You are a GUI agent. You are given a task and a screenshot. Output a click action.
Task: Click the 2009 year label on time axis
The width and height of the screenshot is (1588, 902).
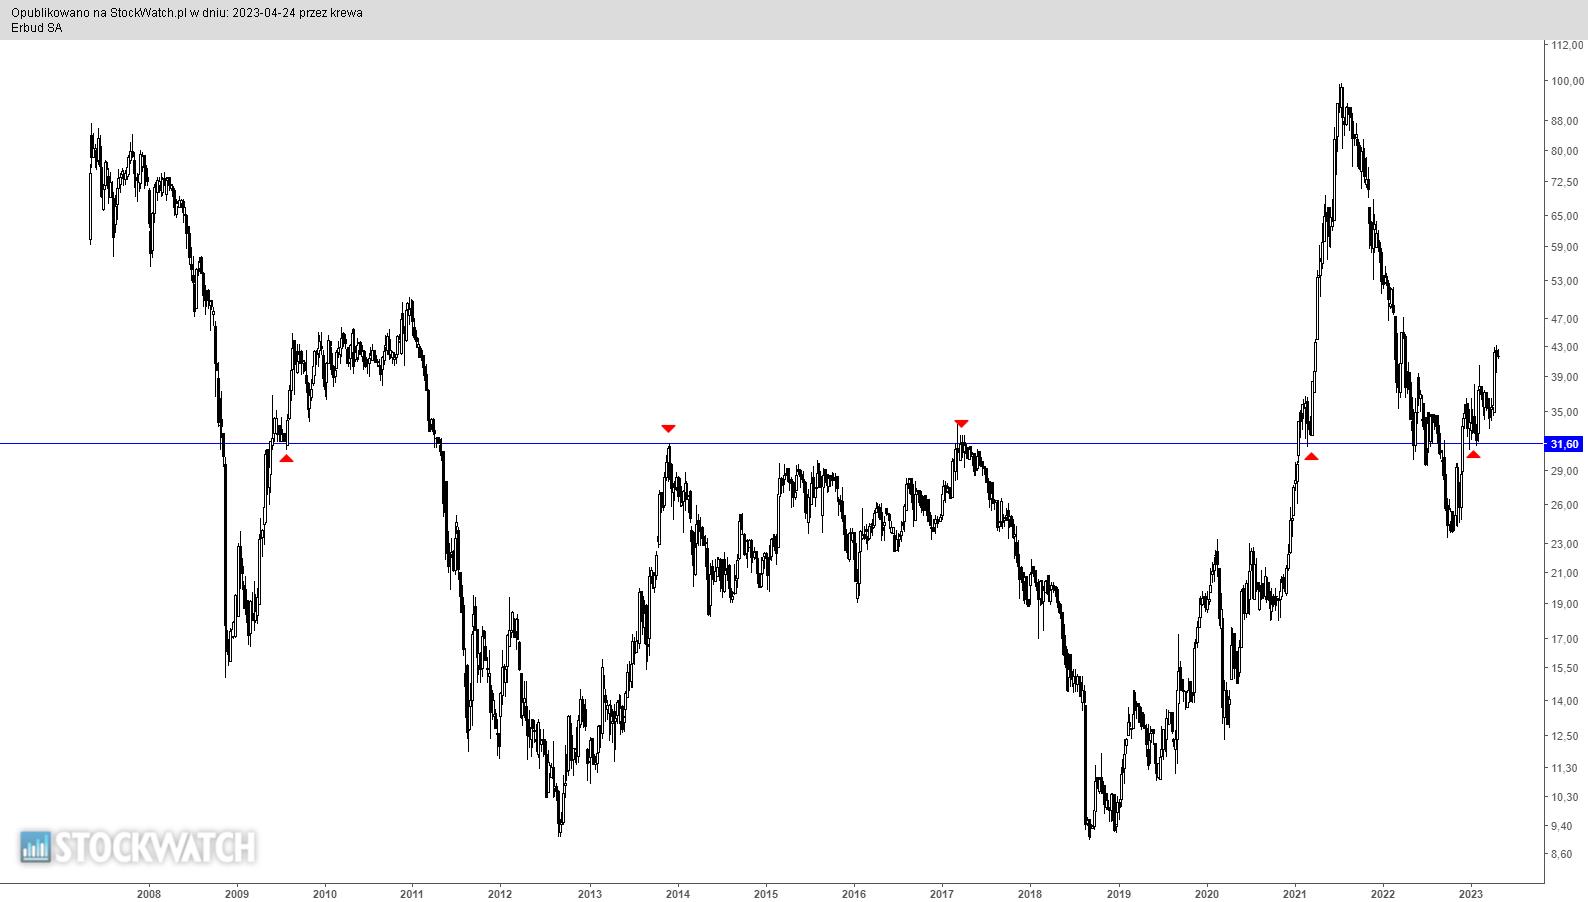pyautogui.click(x=236, y=894)
